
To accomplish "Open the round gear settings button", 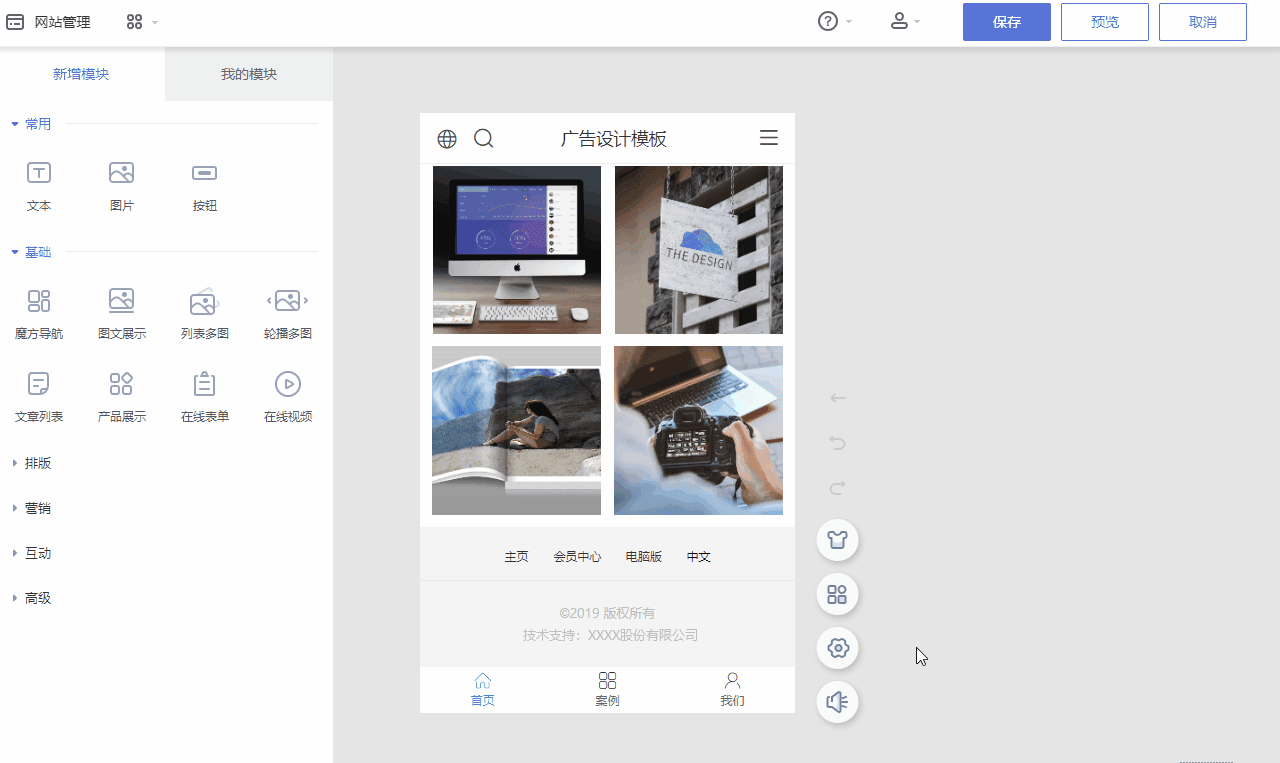I will click(x=838, y=648).
